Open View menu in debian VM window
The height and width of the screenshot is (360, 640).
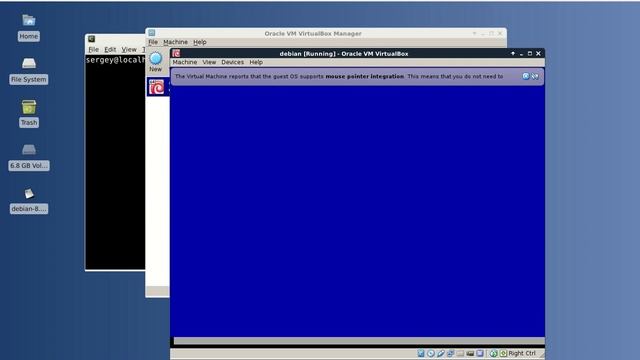pyautogui.click(x=209, y=62)
